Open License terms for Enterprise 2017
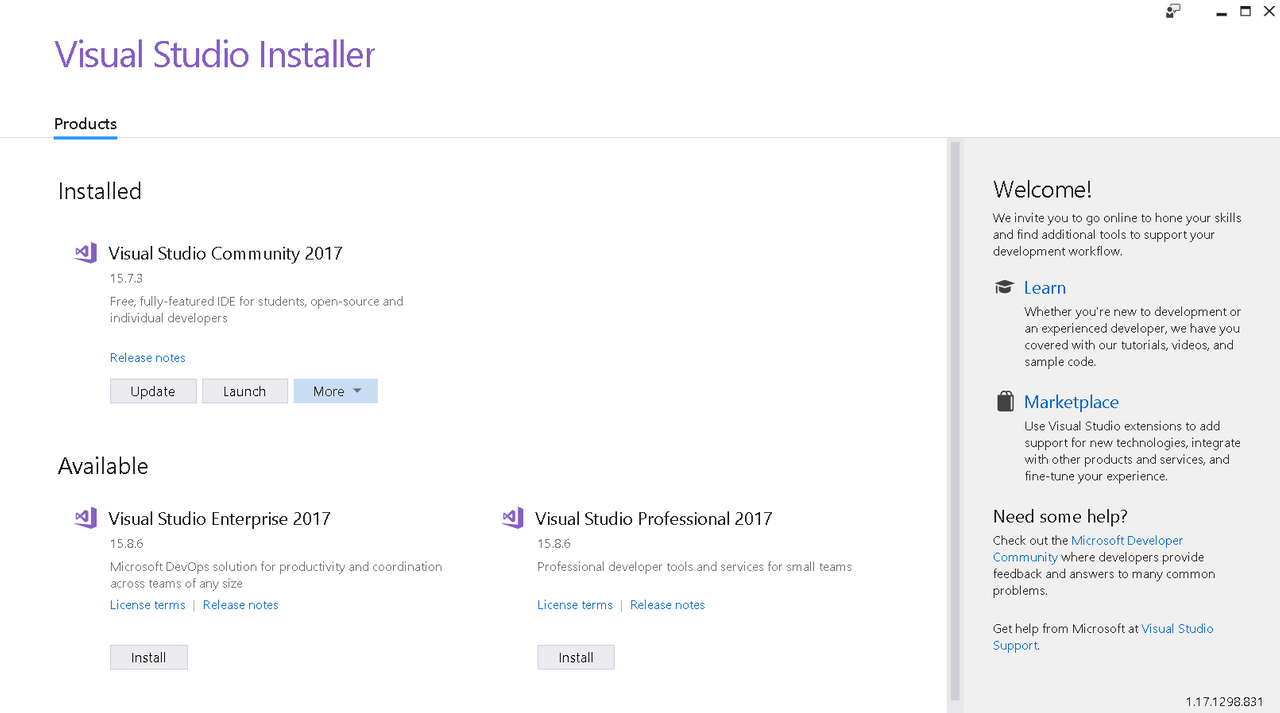1280x713 pixels. (x=148, y=604)
